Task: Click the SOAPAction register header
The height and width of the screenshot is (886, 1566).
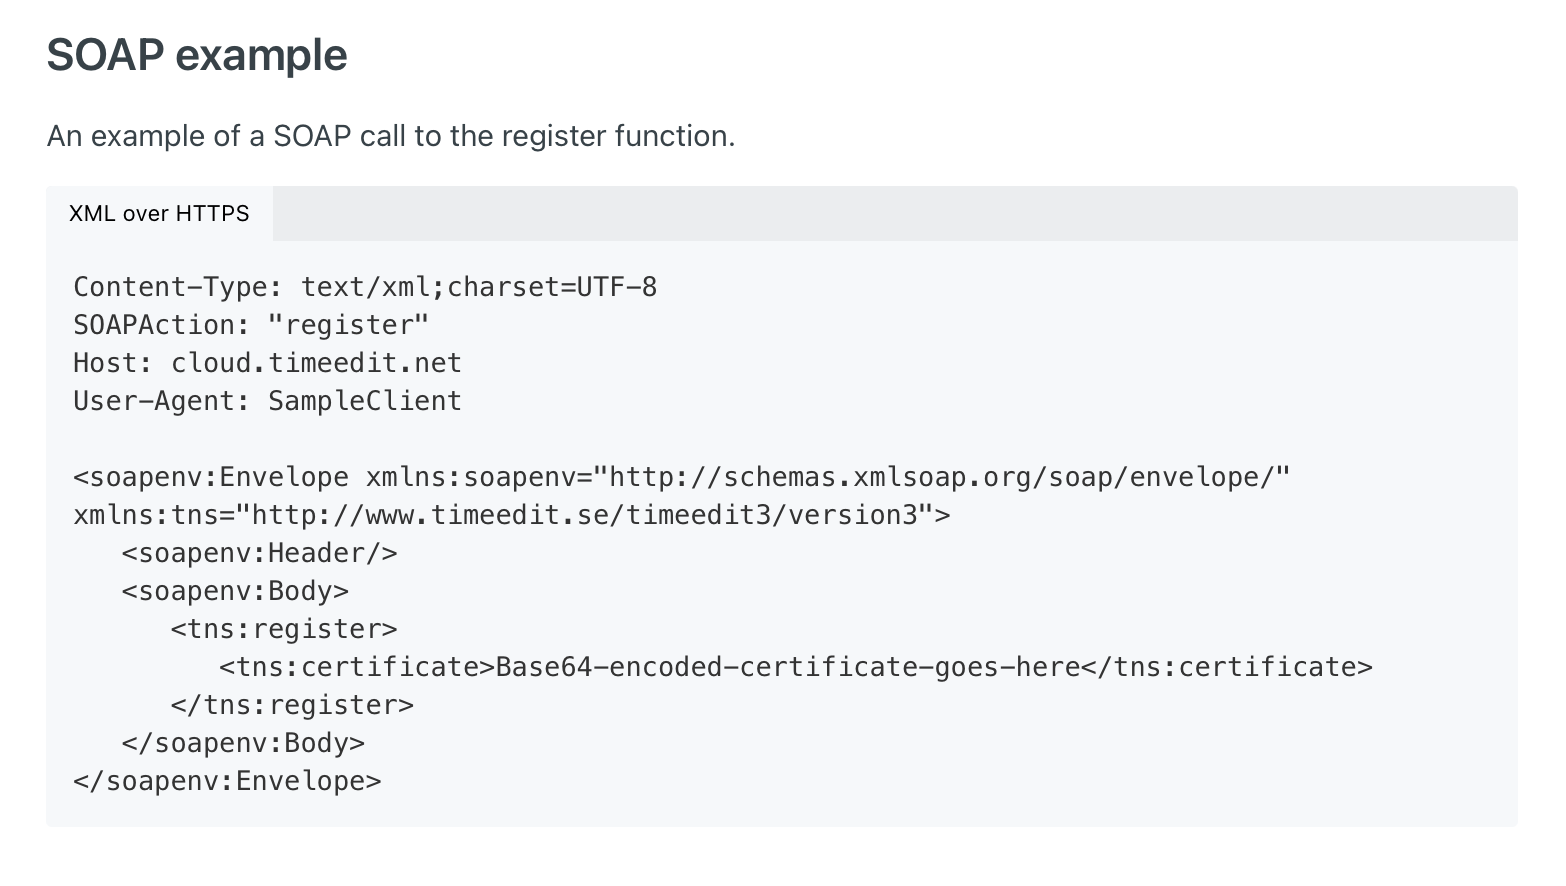Action: pyautogui.click(x=250, y=324)
